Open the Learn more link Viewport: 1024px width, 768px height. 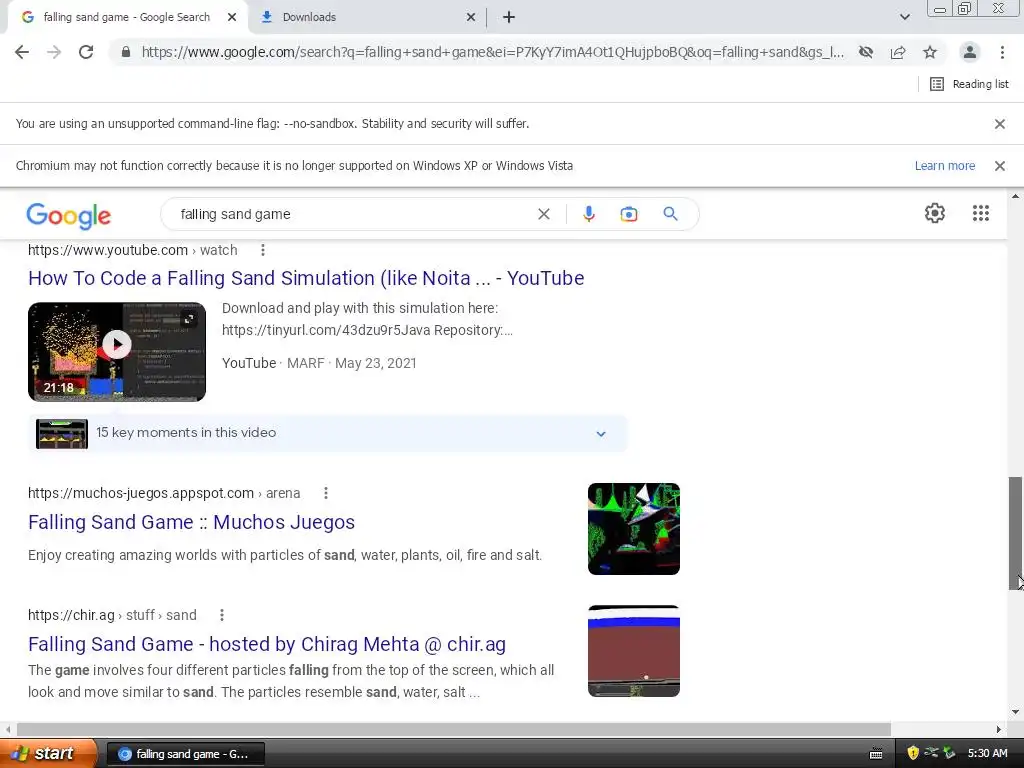[944, 166]
